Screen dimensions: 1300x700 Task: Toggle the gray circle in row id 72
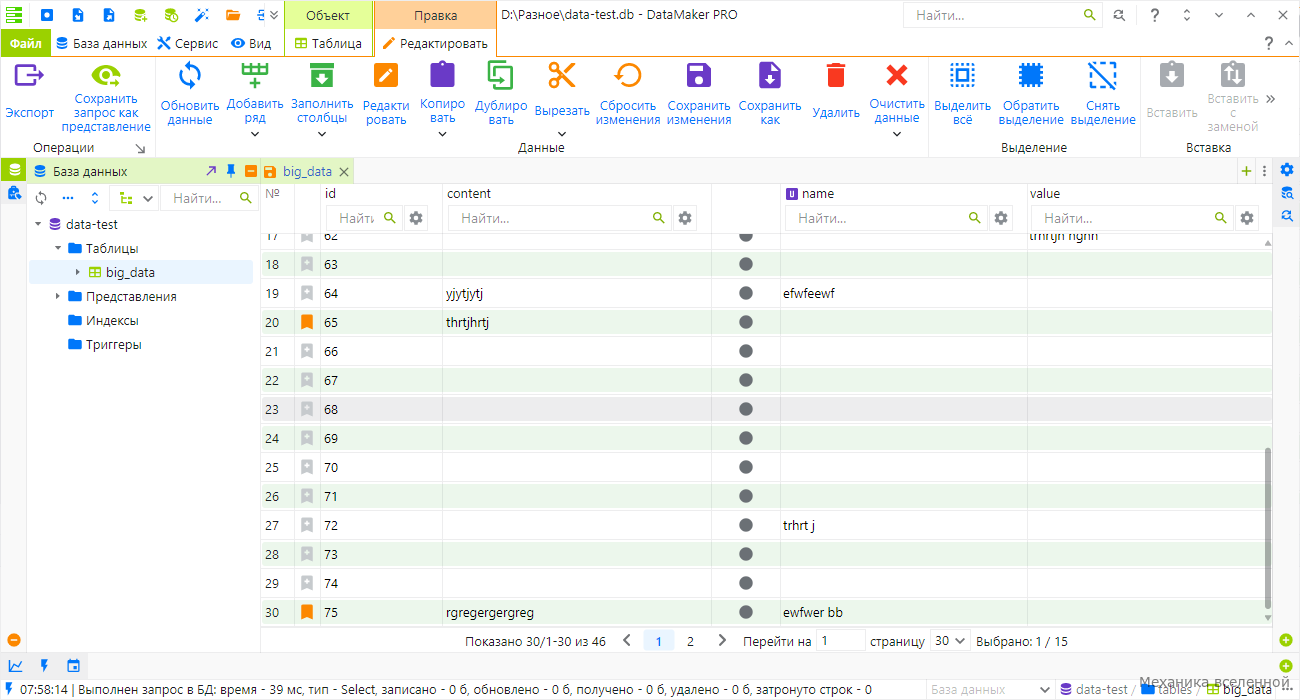pos(745,525)
